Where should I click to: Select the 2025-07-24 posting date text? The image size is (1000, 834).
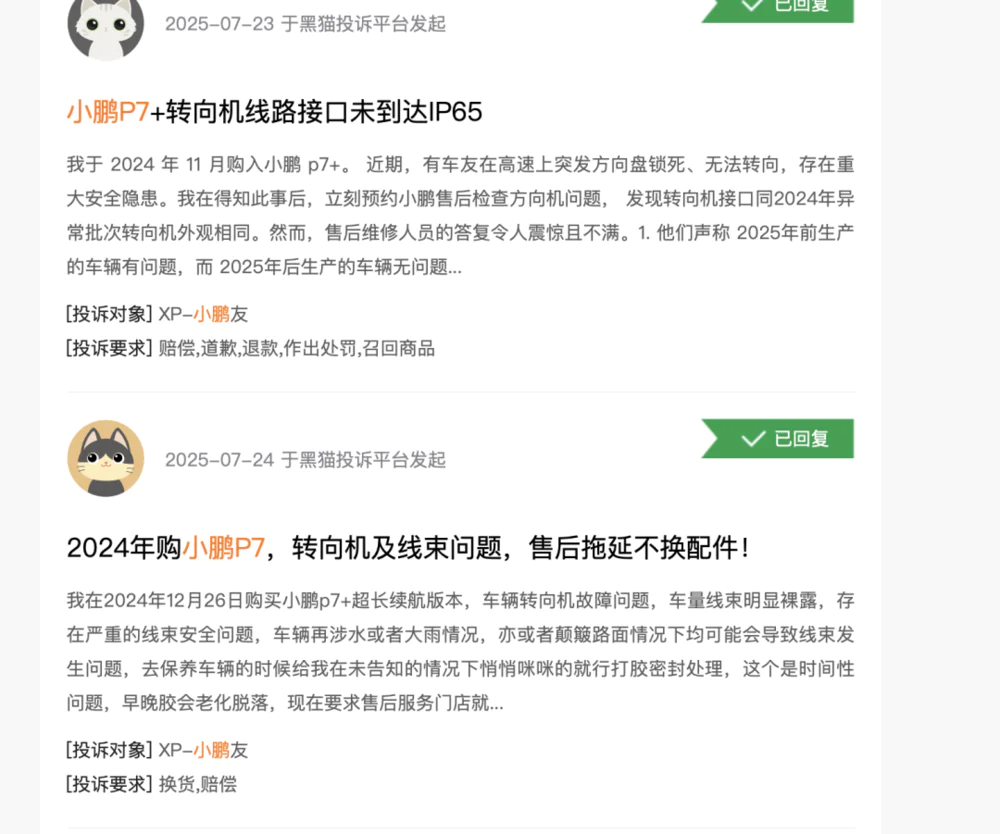point(219,460)
